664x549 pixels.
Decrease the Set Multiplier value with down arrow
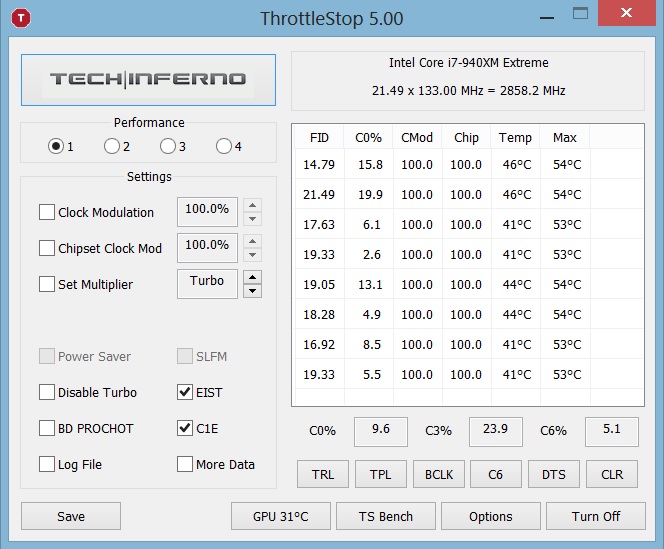(252, 291)
